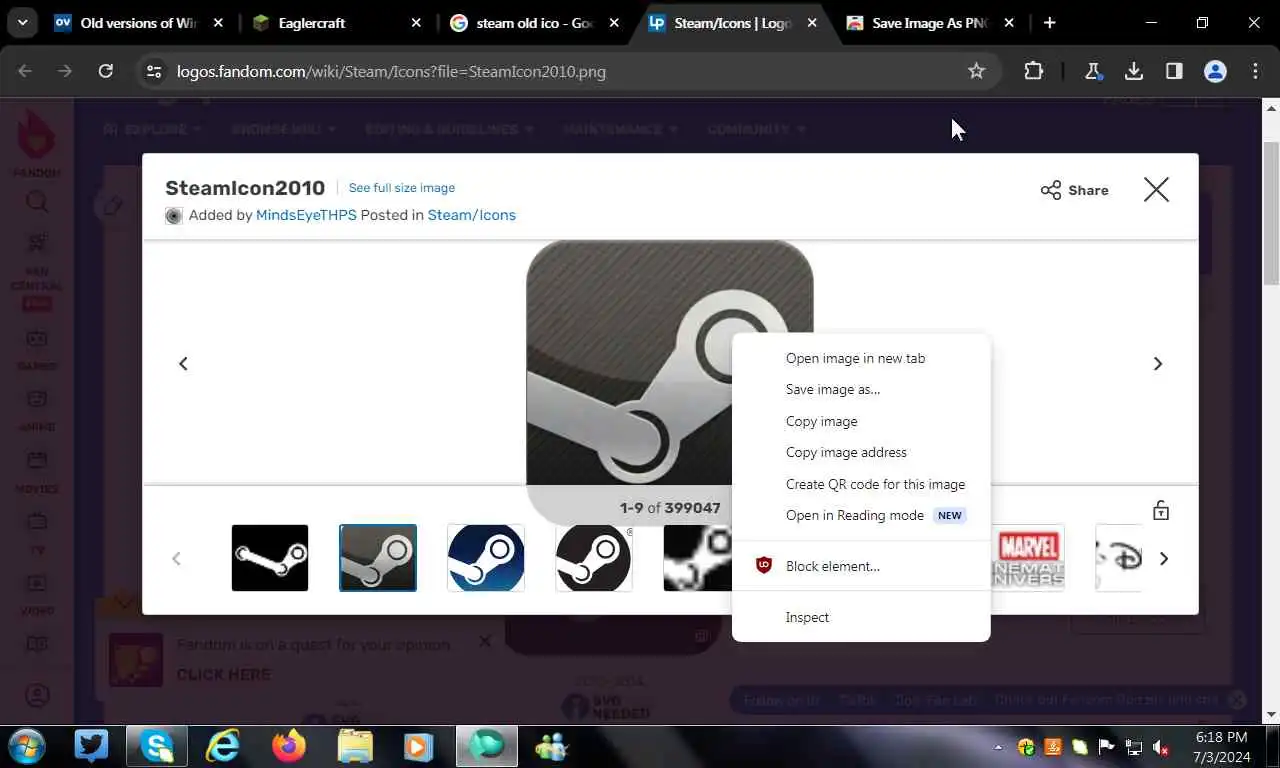Viewport: 1280px width, 768px height.
Task: Open Skype from the taskbar
Action: click(x=156, y=747)
